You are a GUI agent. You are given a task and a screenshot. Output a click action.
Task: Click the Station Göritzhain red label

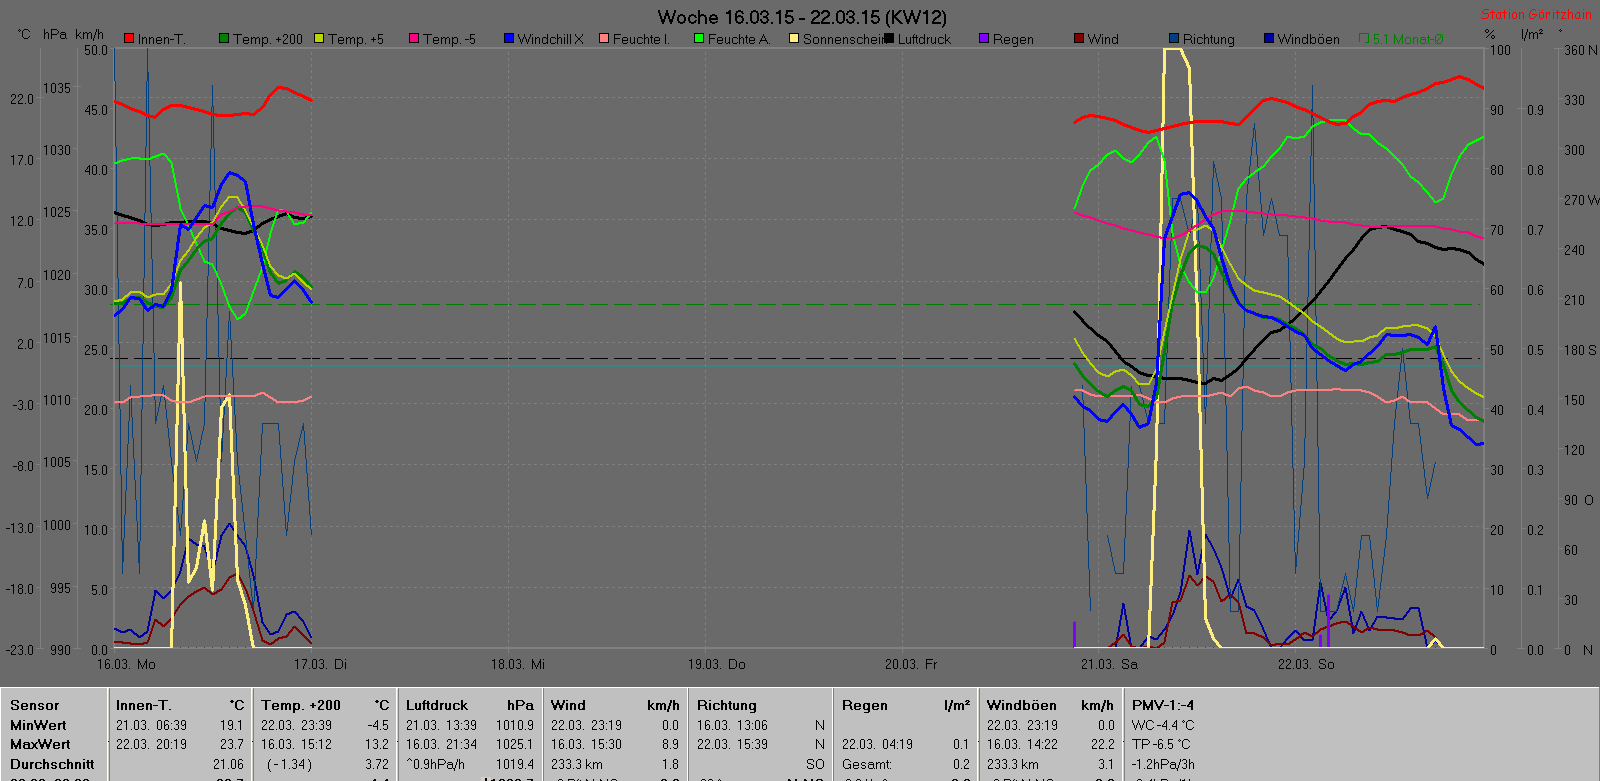point(1536,14)
